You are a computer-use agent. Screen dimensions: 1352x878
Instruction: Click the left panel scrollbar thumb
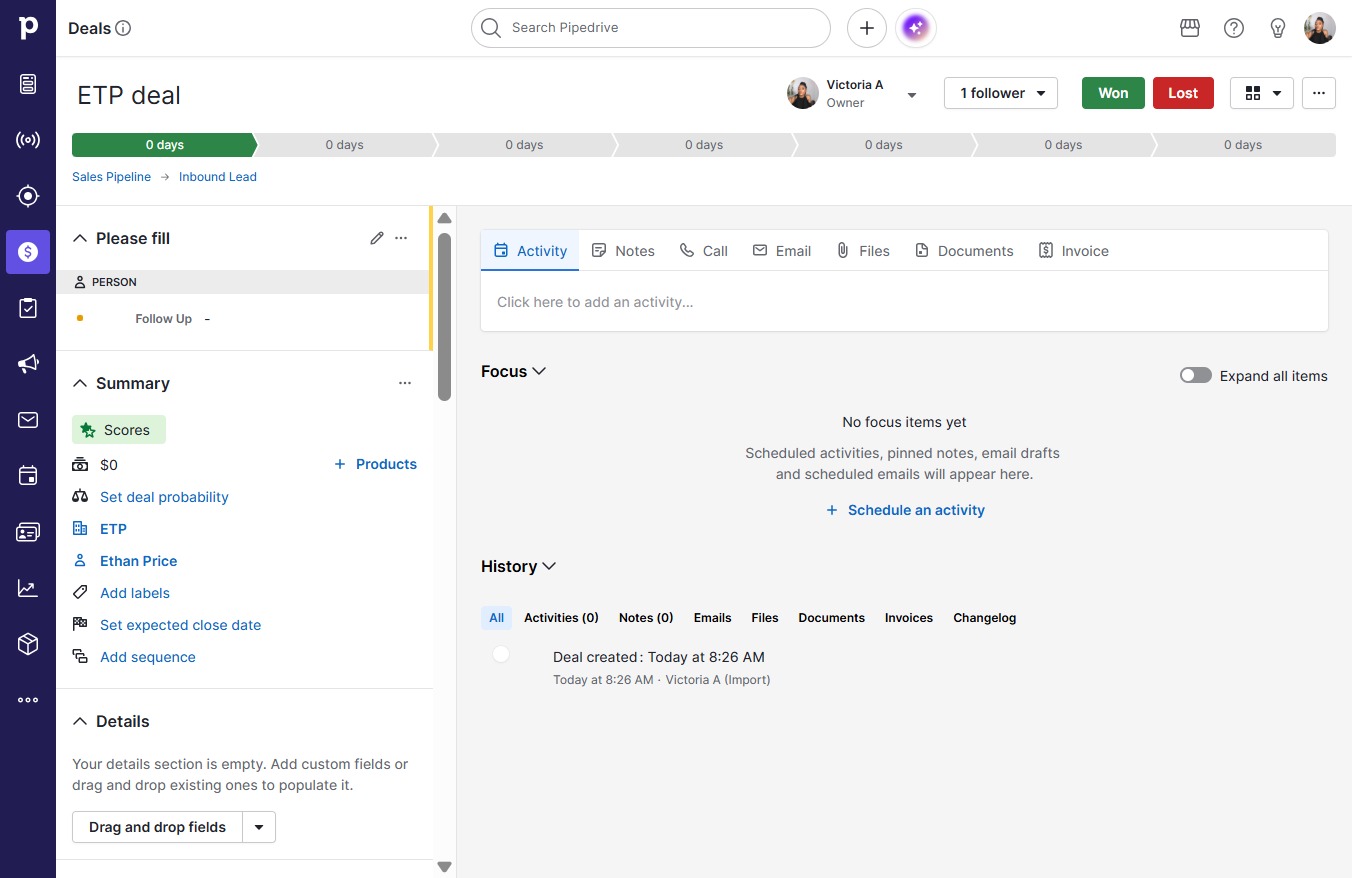point(444,316)
